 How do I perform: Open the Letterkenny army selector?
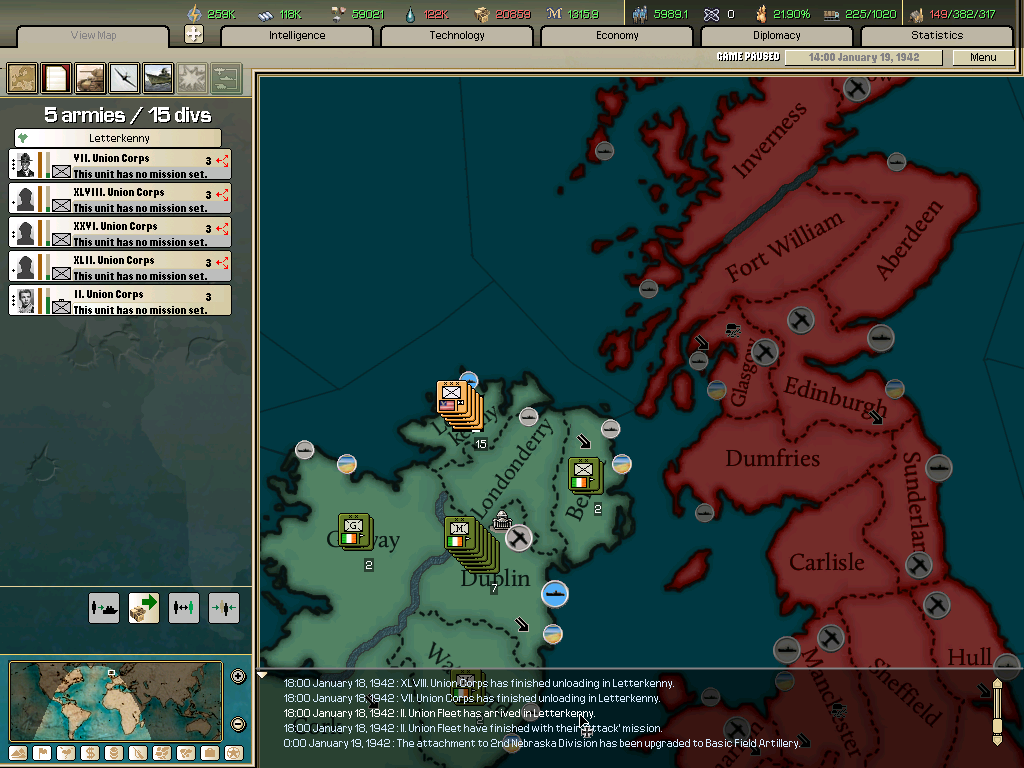[x=119, y=137]
